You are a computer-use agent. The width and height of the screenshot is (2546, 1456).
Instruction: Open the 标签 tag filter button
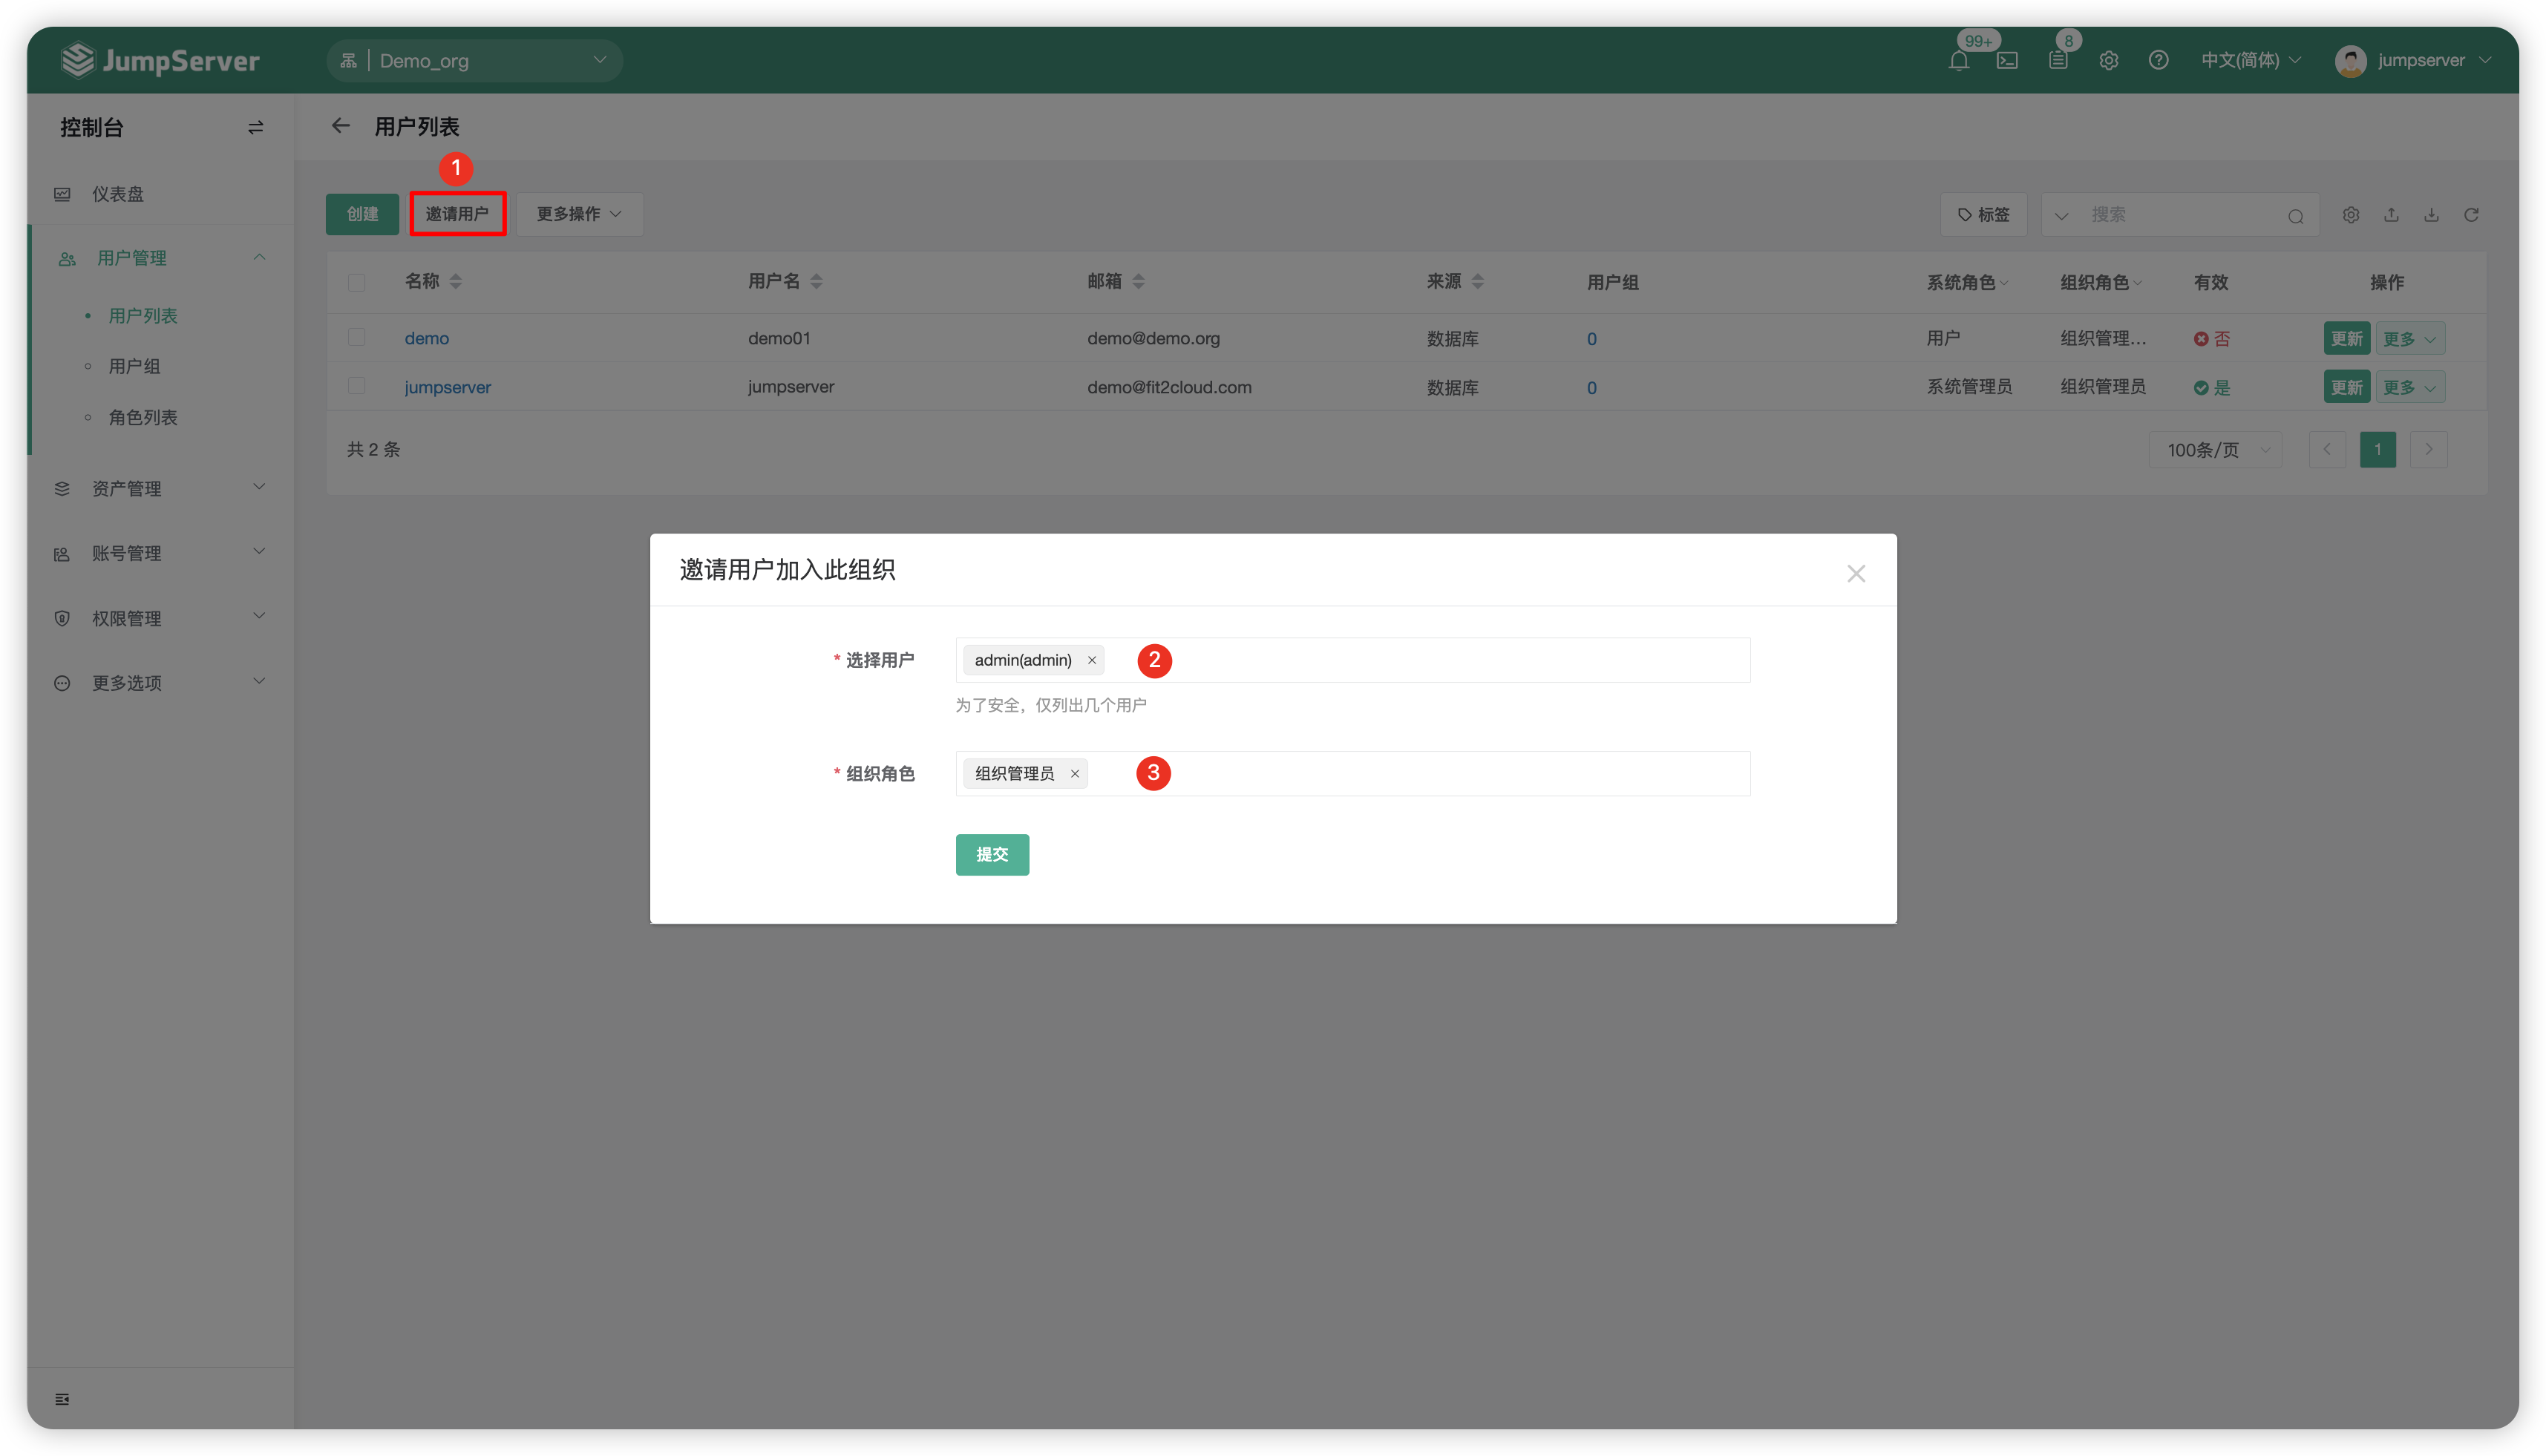pyautogui.click(x=1983, y=215)
